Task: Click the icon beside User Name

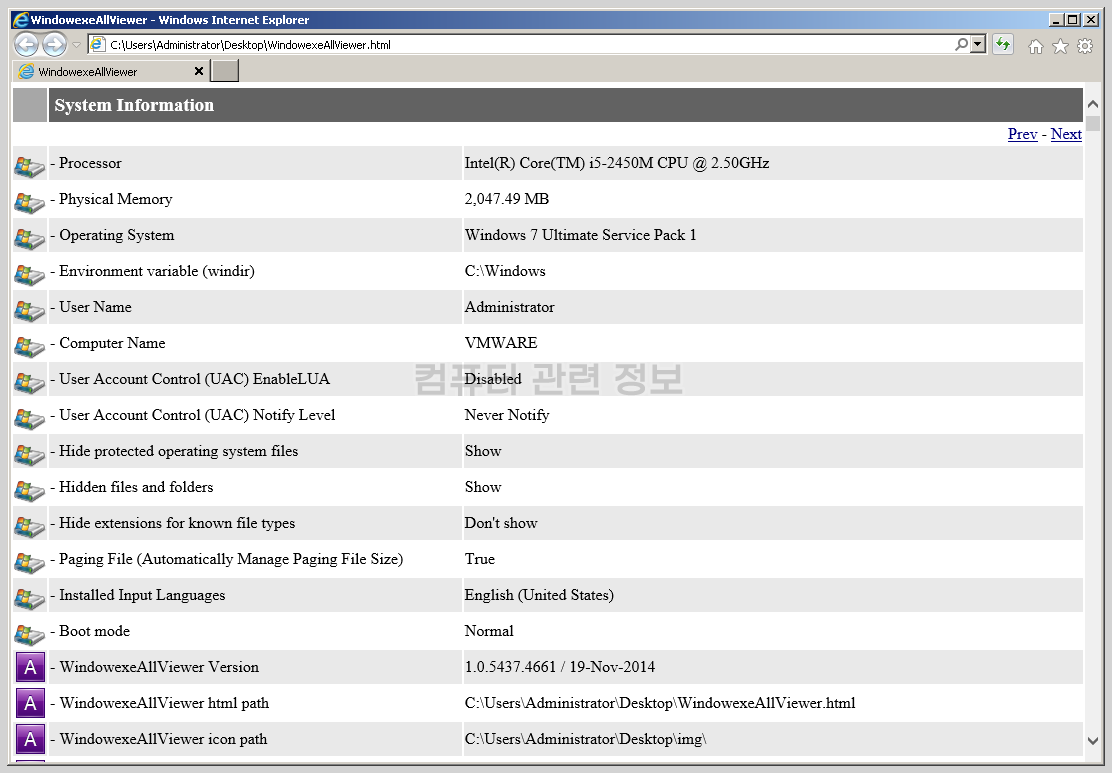Action: [x=30, y=311]
